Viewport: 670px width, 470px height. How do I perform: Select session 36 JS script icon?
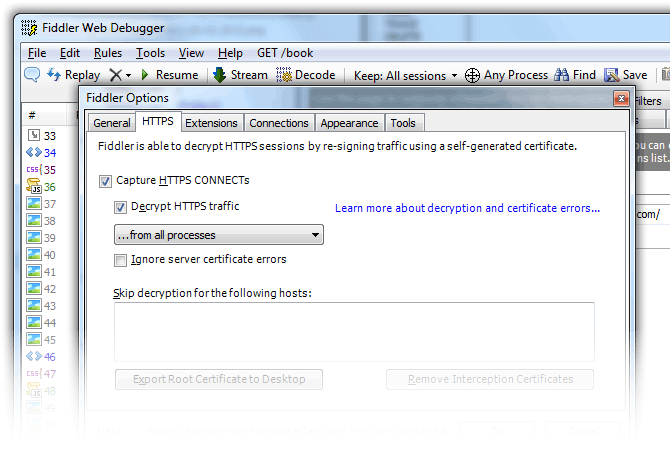point(34,186)
